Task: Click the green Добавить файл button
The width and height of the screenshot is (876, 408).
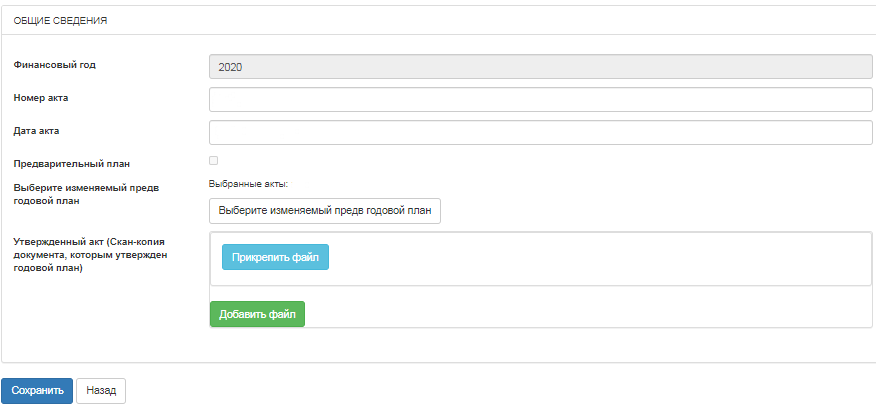Action: (x=257, y=314)
